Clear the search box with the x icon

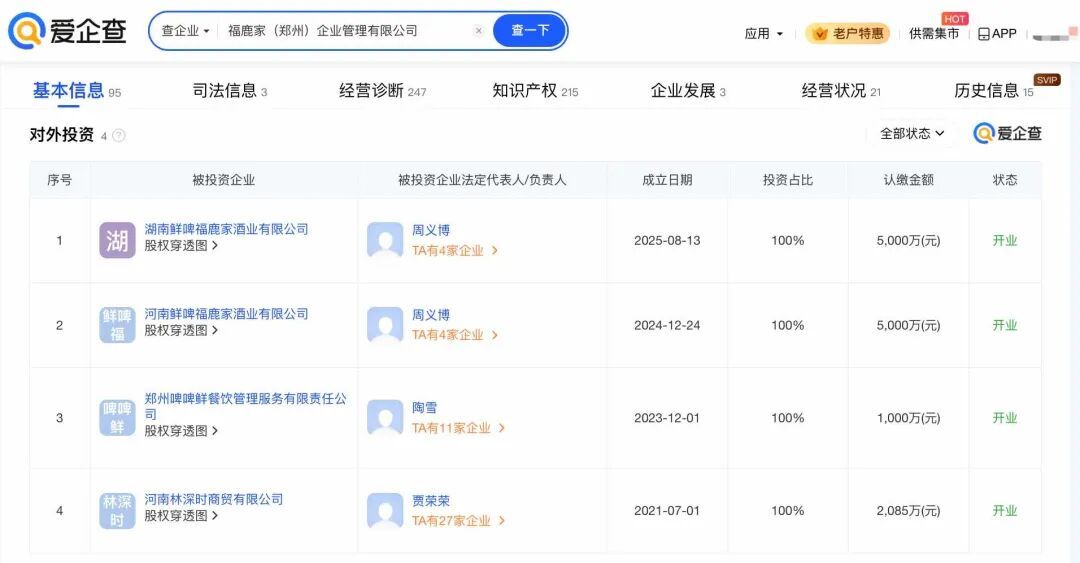[478, 31]
